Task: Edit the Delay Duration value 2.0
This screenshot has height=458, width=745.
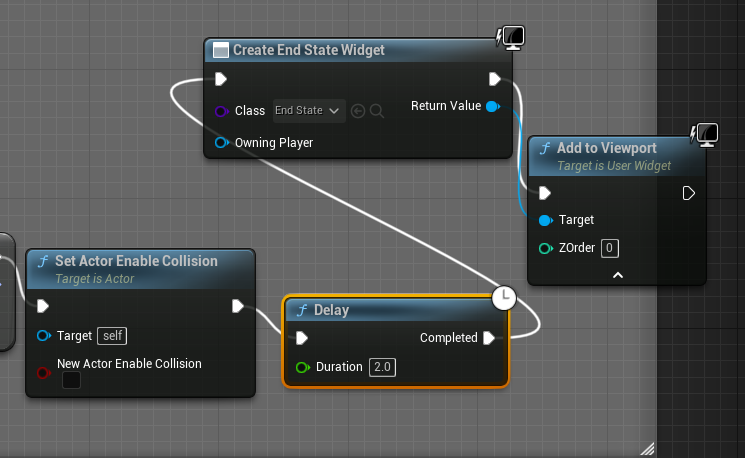Action: [382, 367]
